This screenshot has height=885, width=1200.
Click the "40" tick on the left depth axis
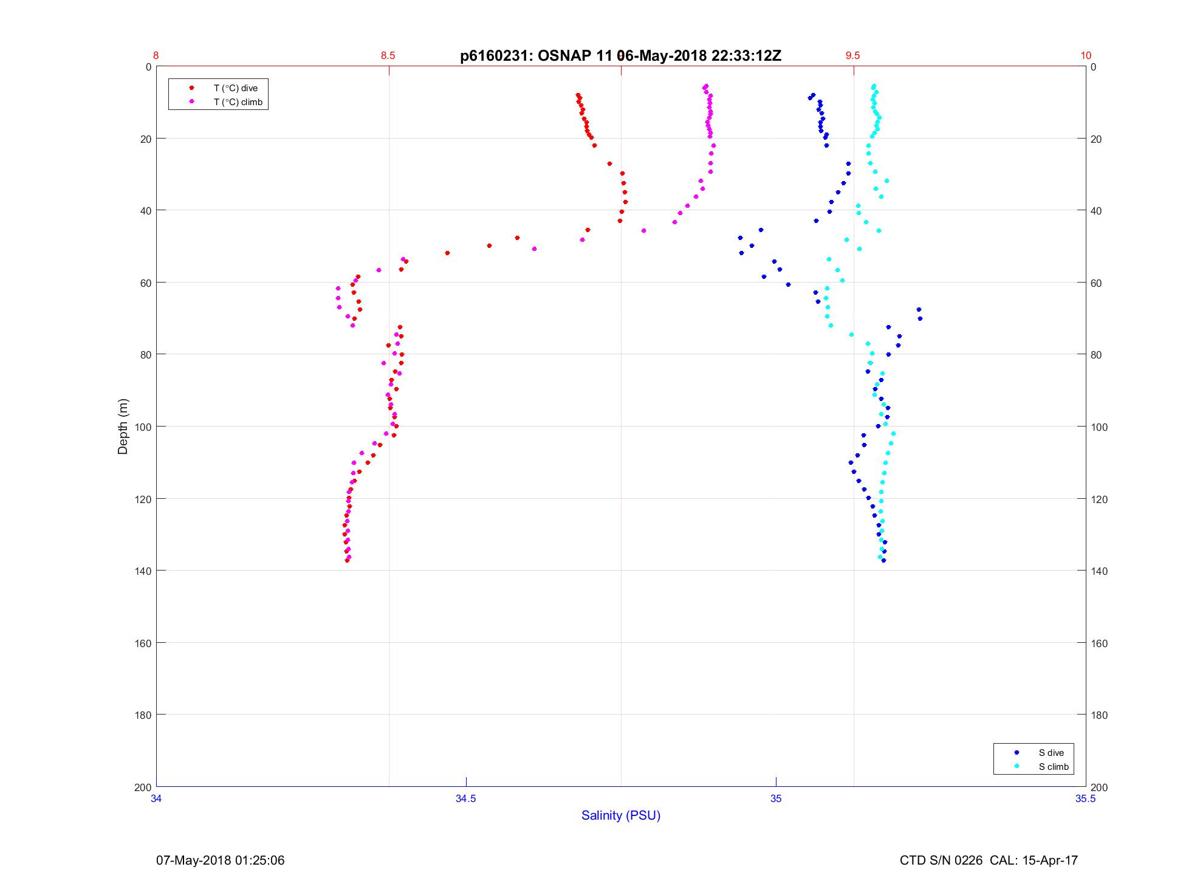click(145, 211)
